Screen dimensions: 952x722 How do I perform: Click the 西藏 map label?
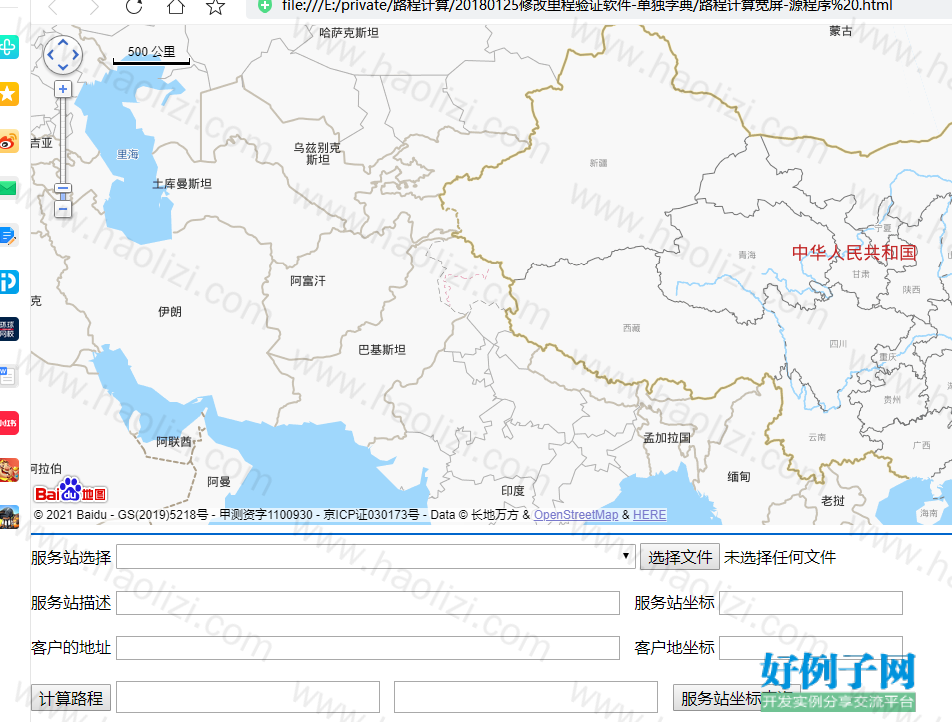(x=631, y=328)
